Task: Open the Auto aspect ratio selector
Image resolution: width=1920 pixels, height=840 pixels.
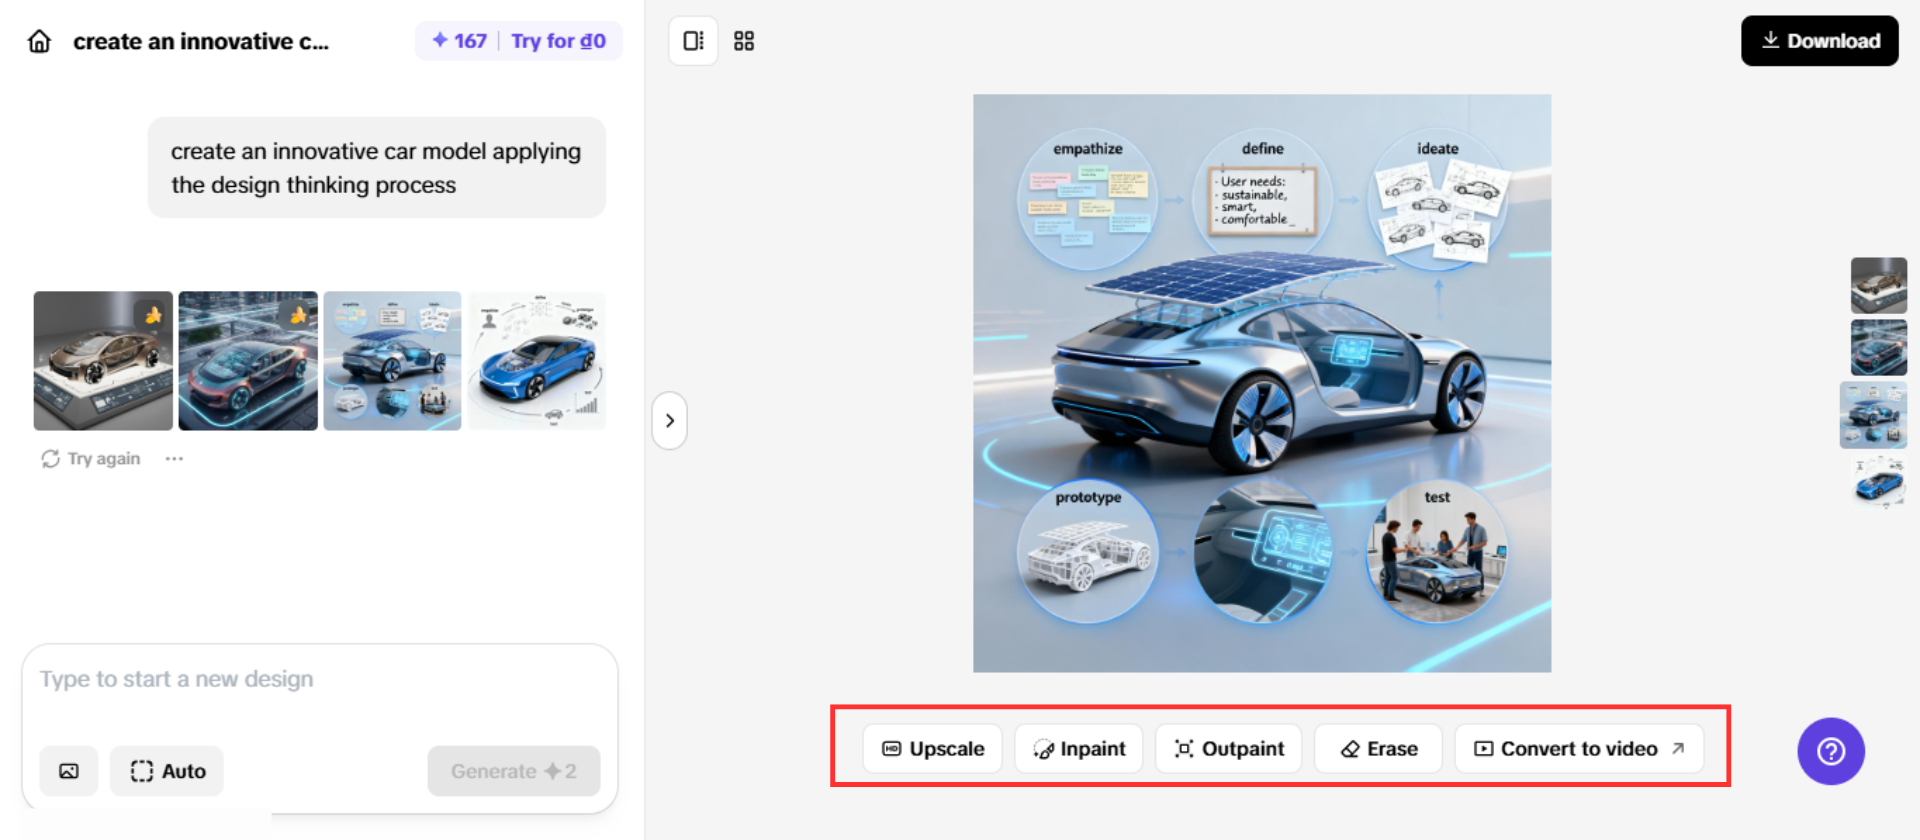Action: point(167,771)
